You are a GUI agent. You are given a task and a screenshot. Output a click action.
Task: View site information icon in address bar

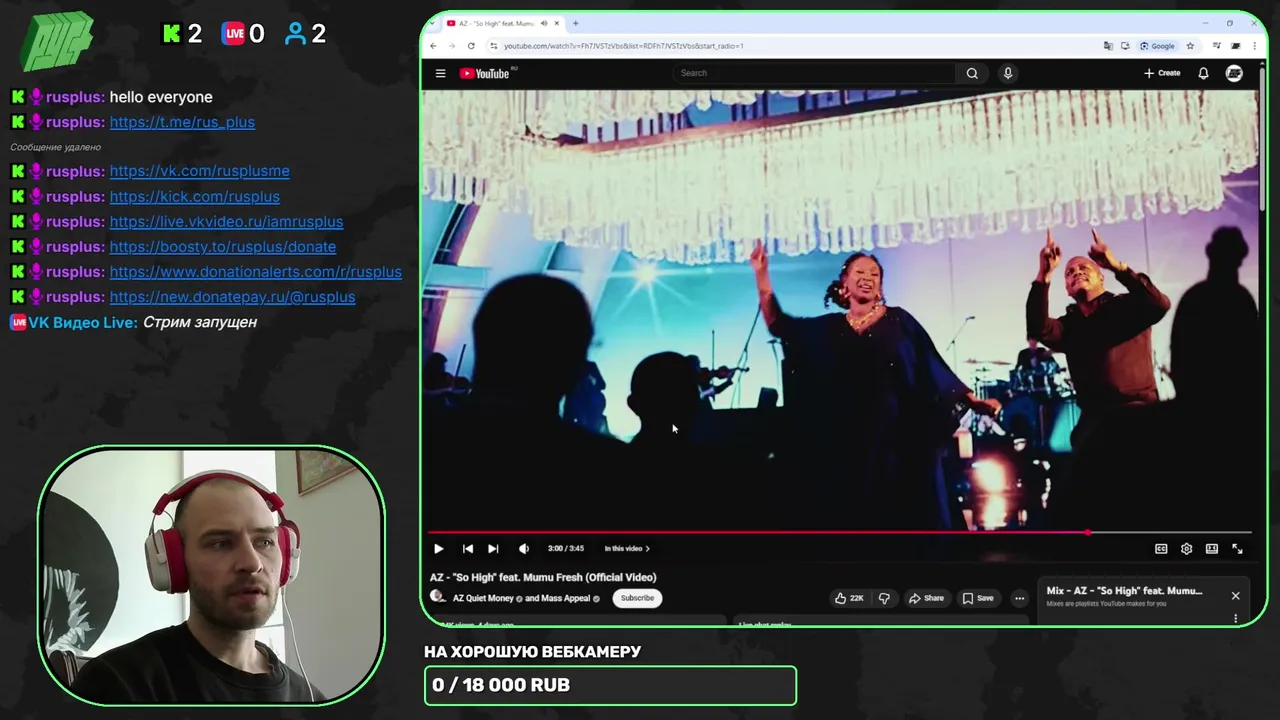click(494, 46)
